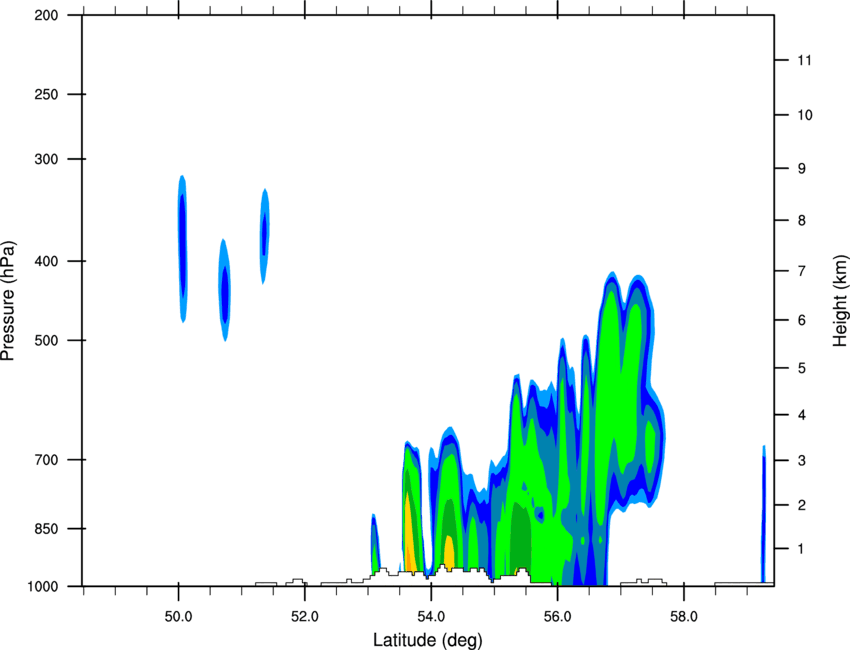Click the 58.0 latitude tick label
Image resolution: width=850 pixels, height=650 pixels.
click(x=684, y=617)
